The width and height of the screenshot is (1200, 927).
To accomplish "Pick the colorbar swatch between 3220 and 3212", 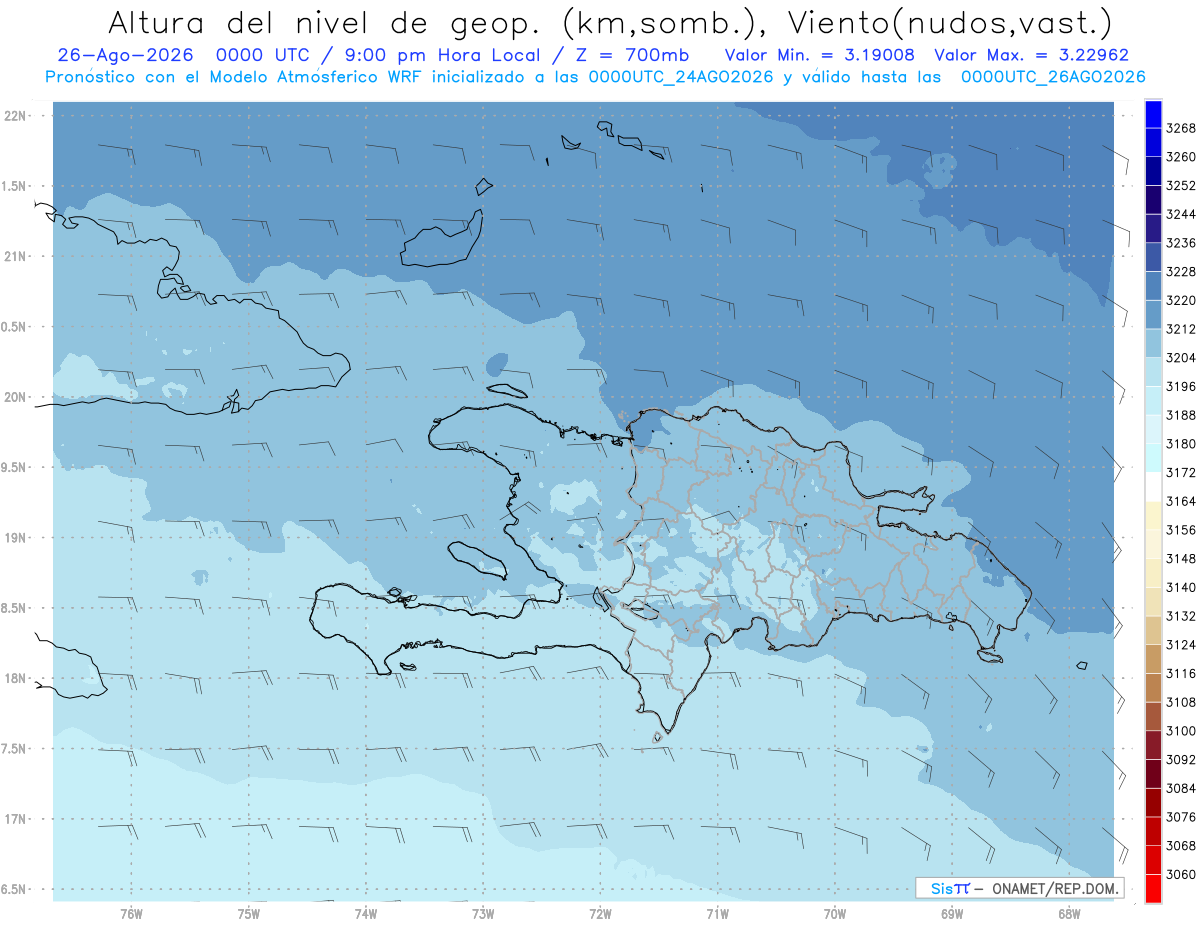I will click(1153, 315).
